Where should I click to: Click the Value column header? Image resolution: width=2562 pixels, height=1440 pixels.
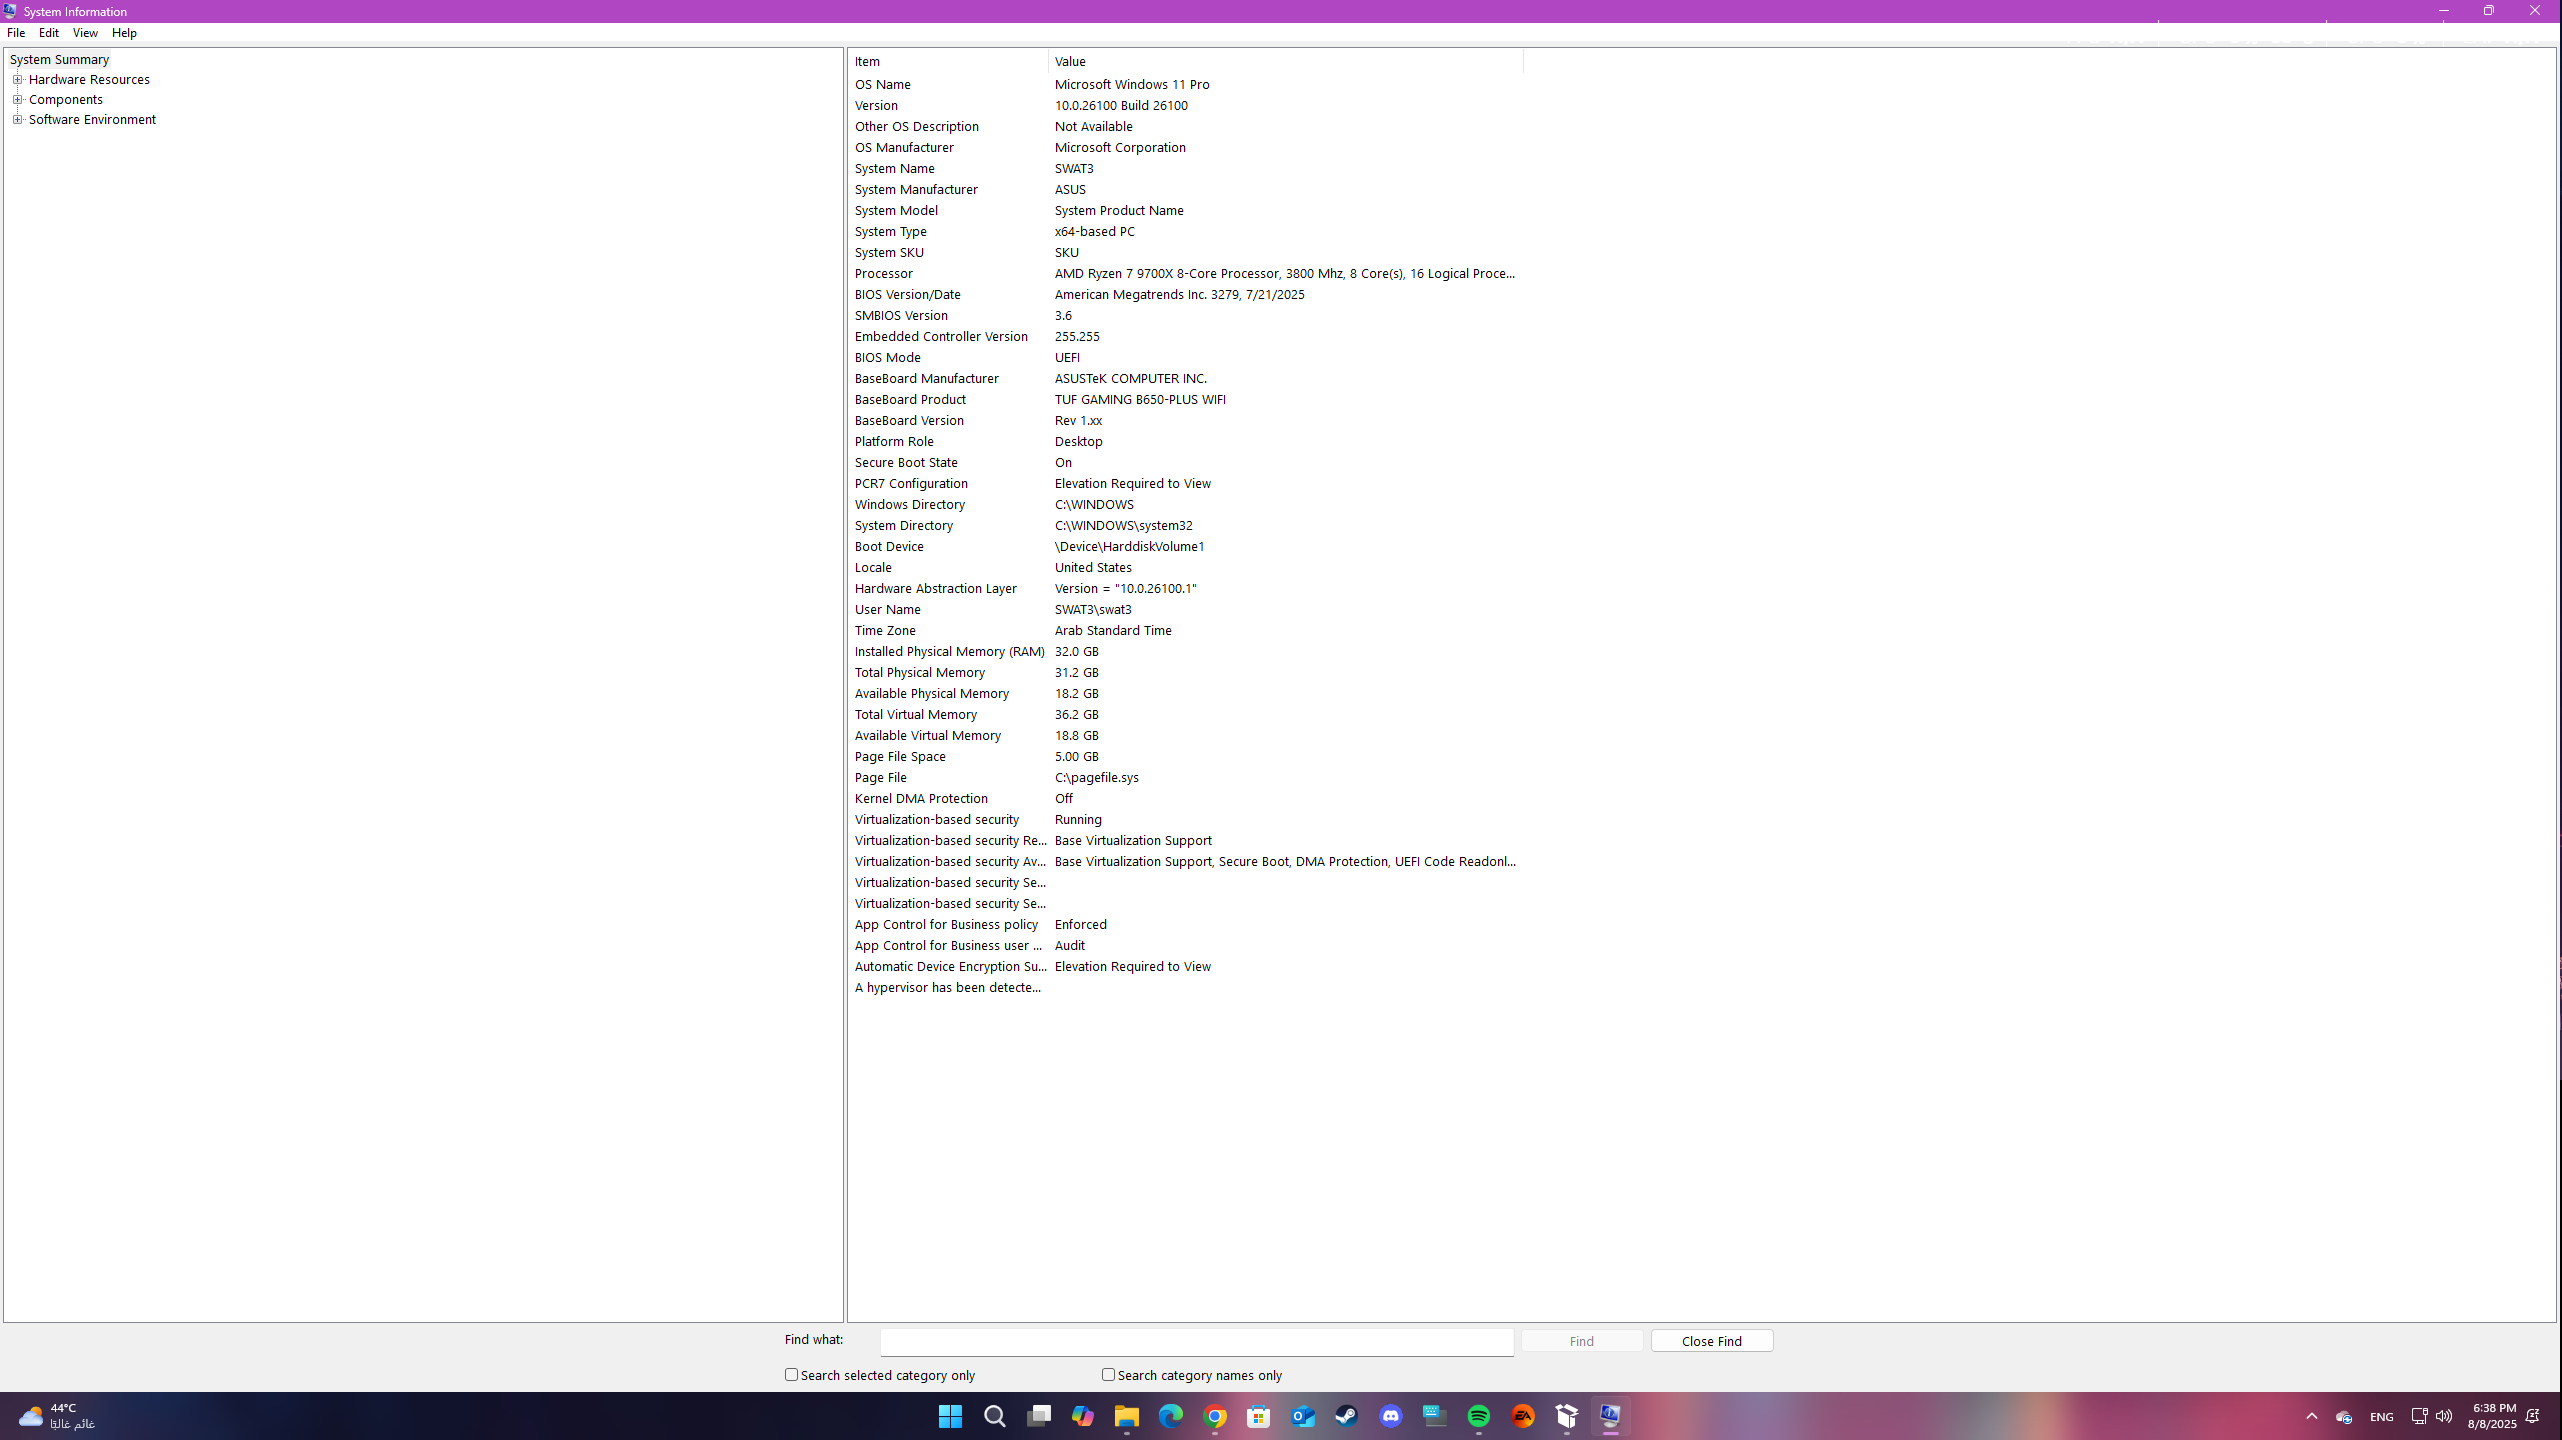[1286, 62]
